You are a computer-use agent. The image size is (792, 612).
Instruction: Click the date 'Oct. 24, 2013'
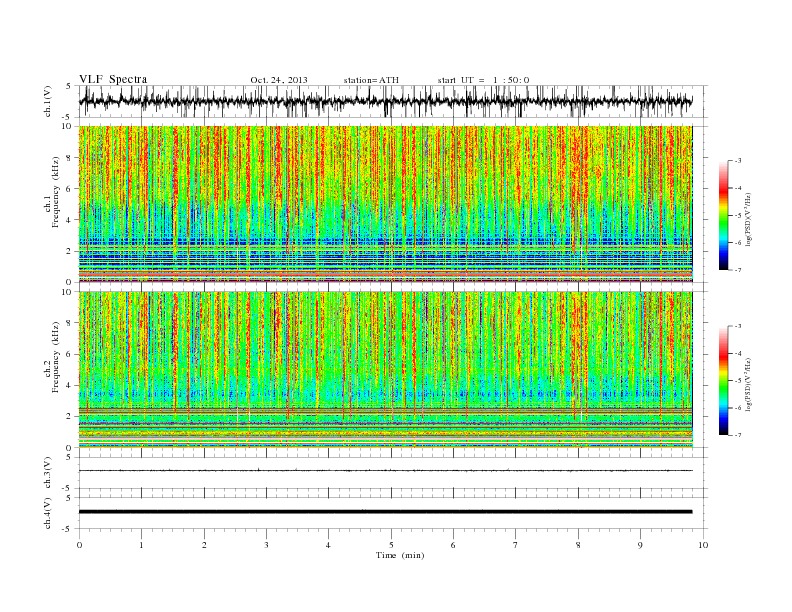[x=279, y=80]
